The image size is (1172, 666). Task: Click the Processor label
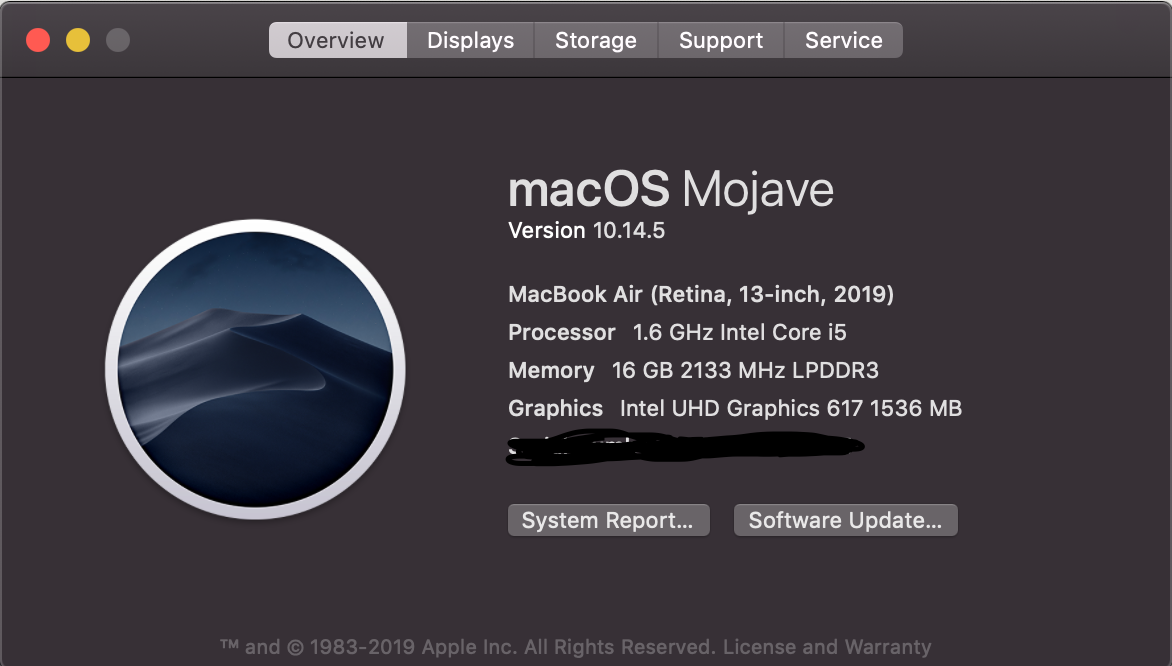pos(561,333)
